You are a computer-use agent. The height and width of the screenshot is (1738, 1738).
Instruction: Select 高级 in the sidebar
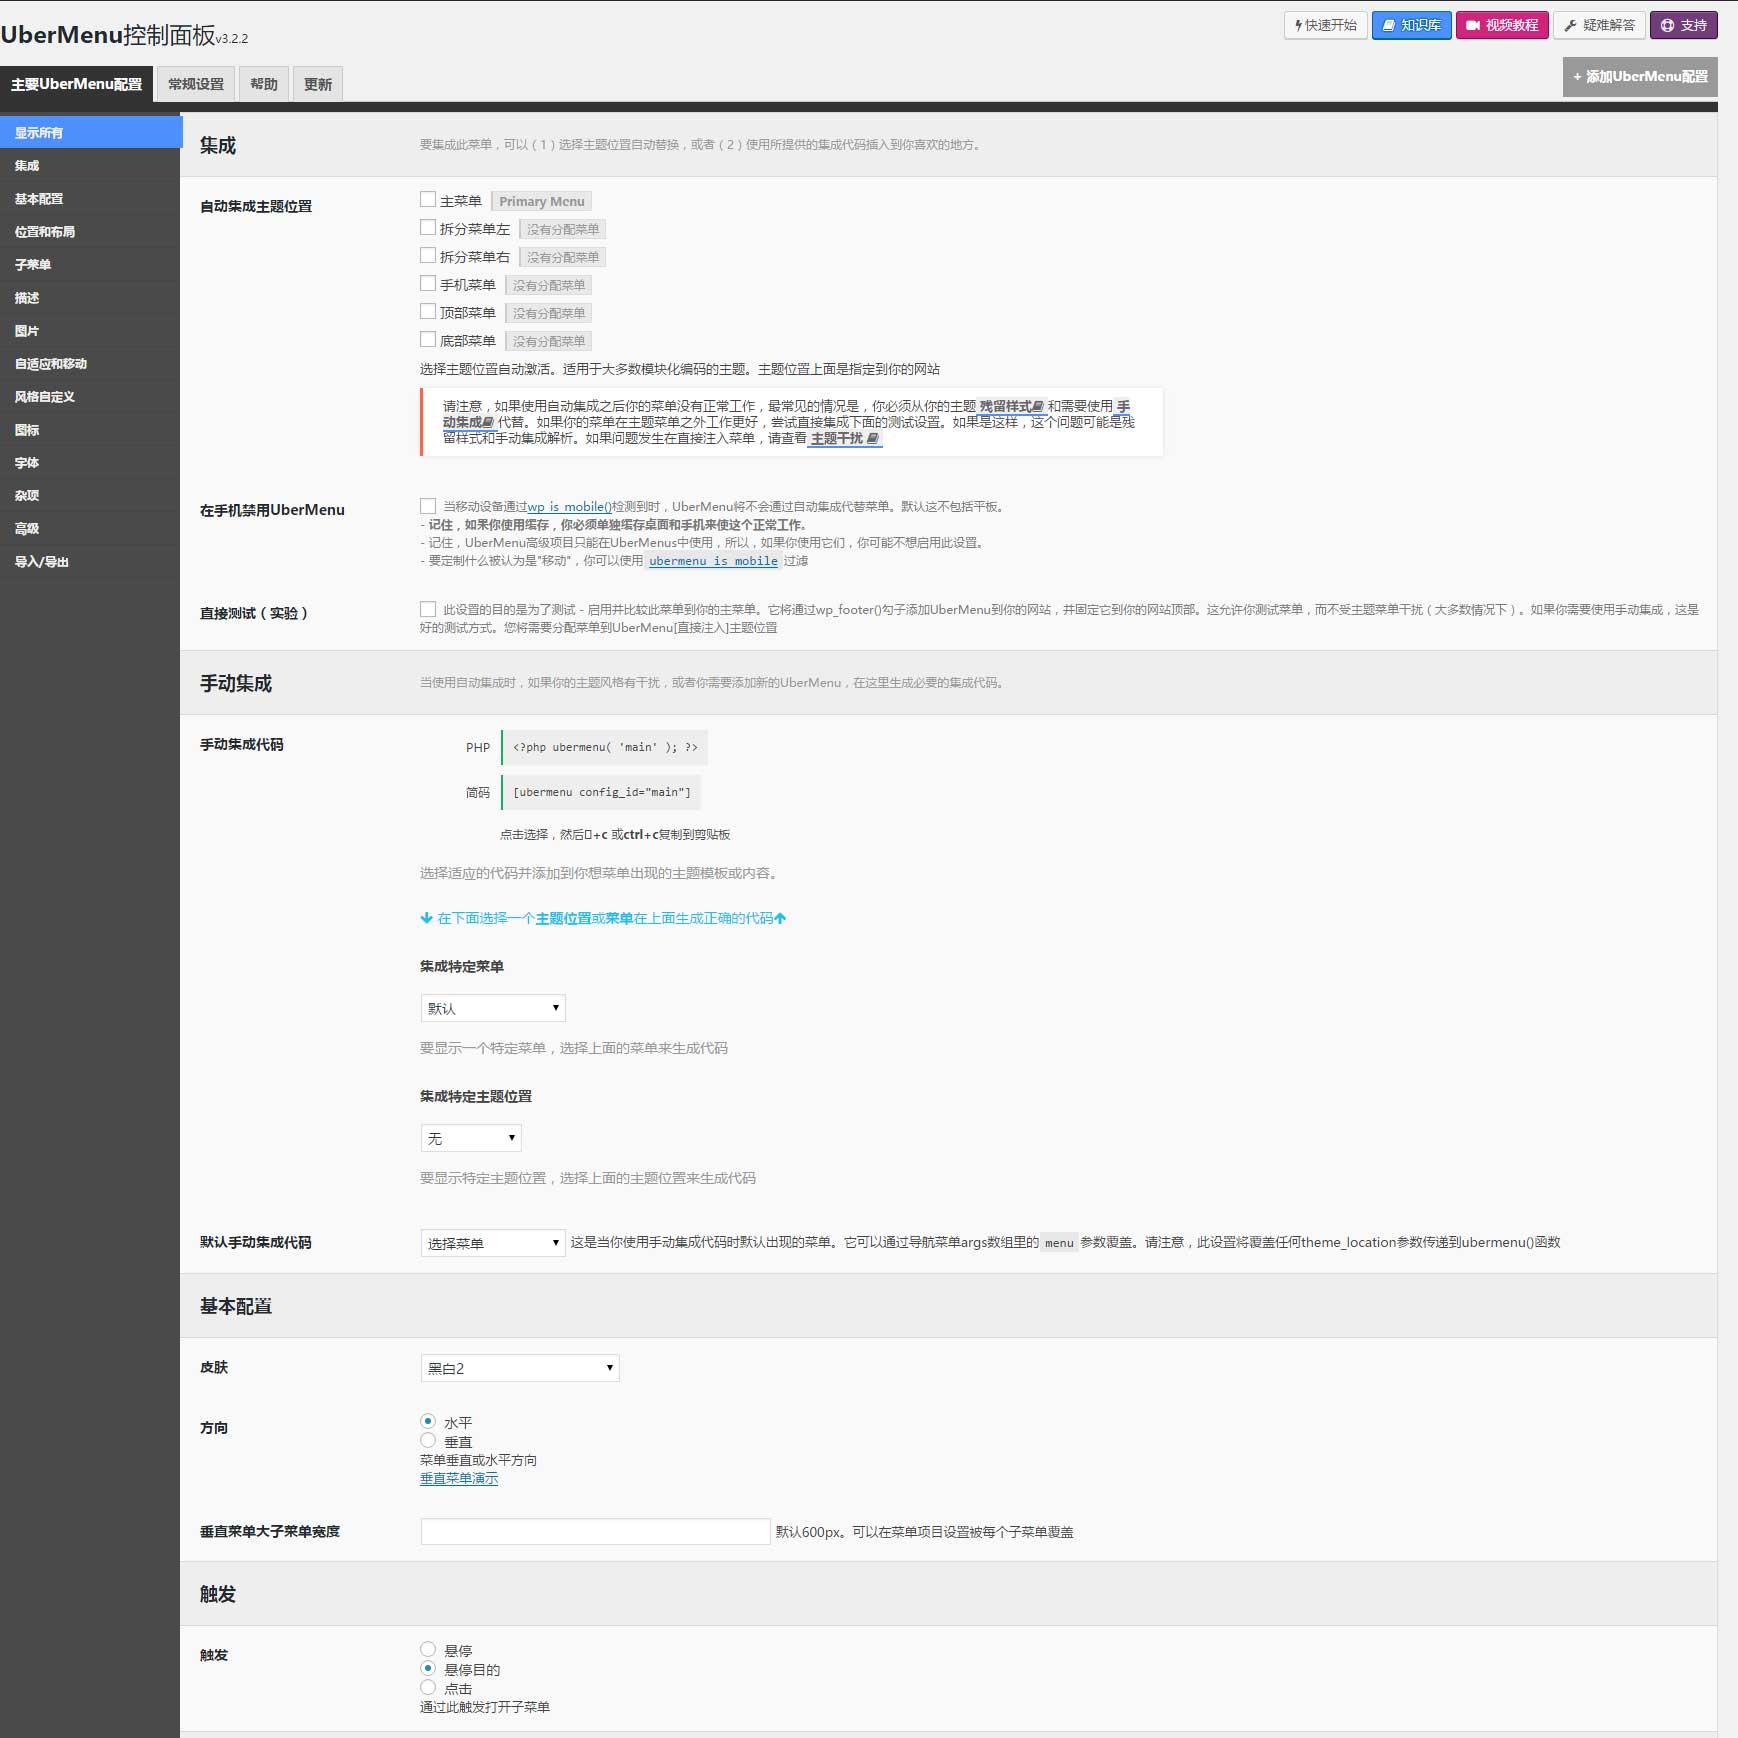[x=90, y=528]
